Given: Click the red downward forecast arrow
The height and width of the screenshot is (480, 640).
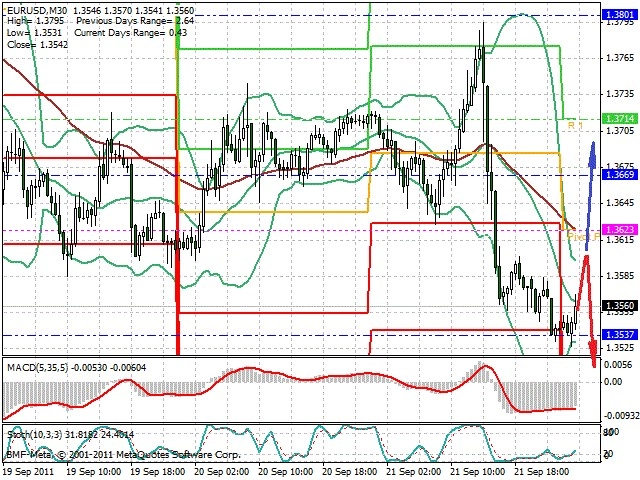Looking at the screenshot, I should pyautogui.click(x=588, y=311).
